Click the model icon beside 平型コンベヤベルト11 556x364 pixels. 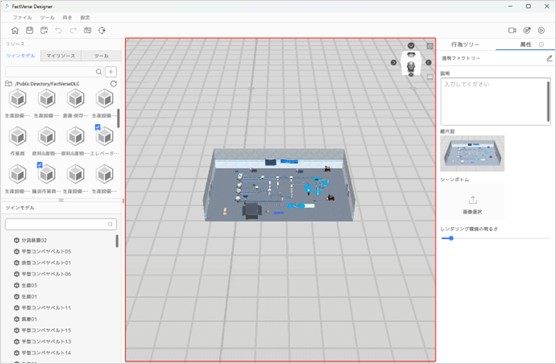pyautogui.click(x=16, y=308)
